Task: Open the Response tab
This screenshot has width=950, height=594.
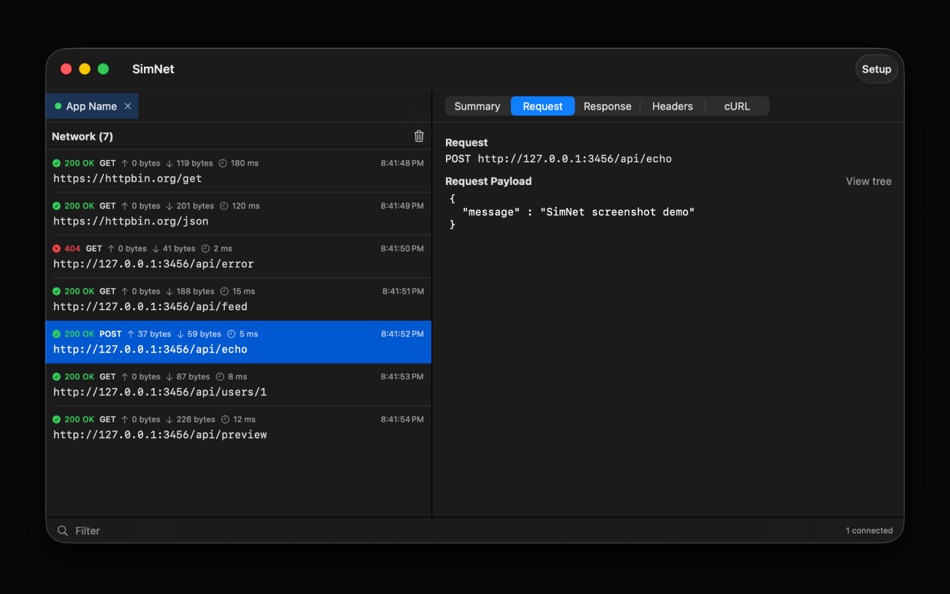Action: pyautogui.click(x=609, y=106)
